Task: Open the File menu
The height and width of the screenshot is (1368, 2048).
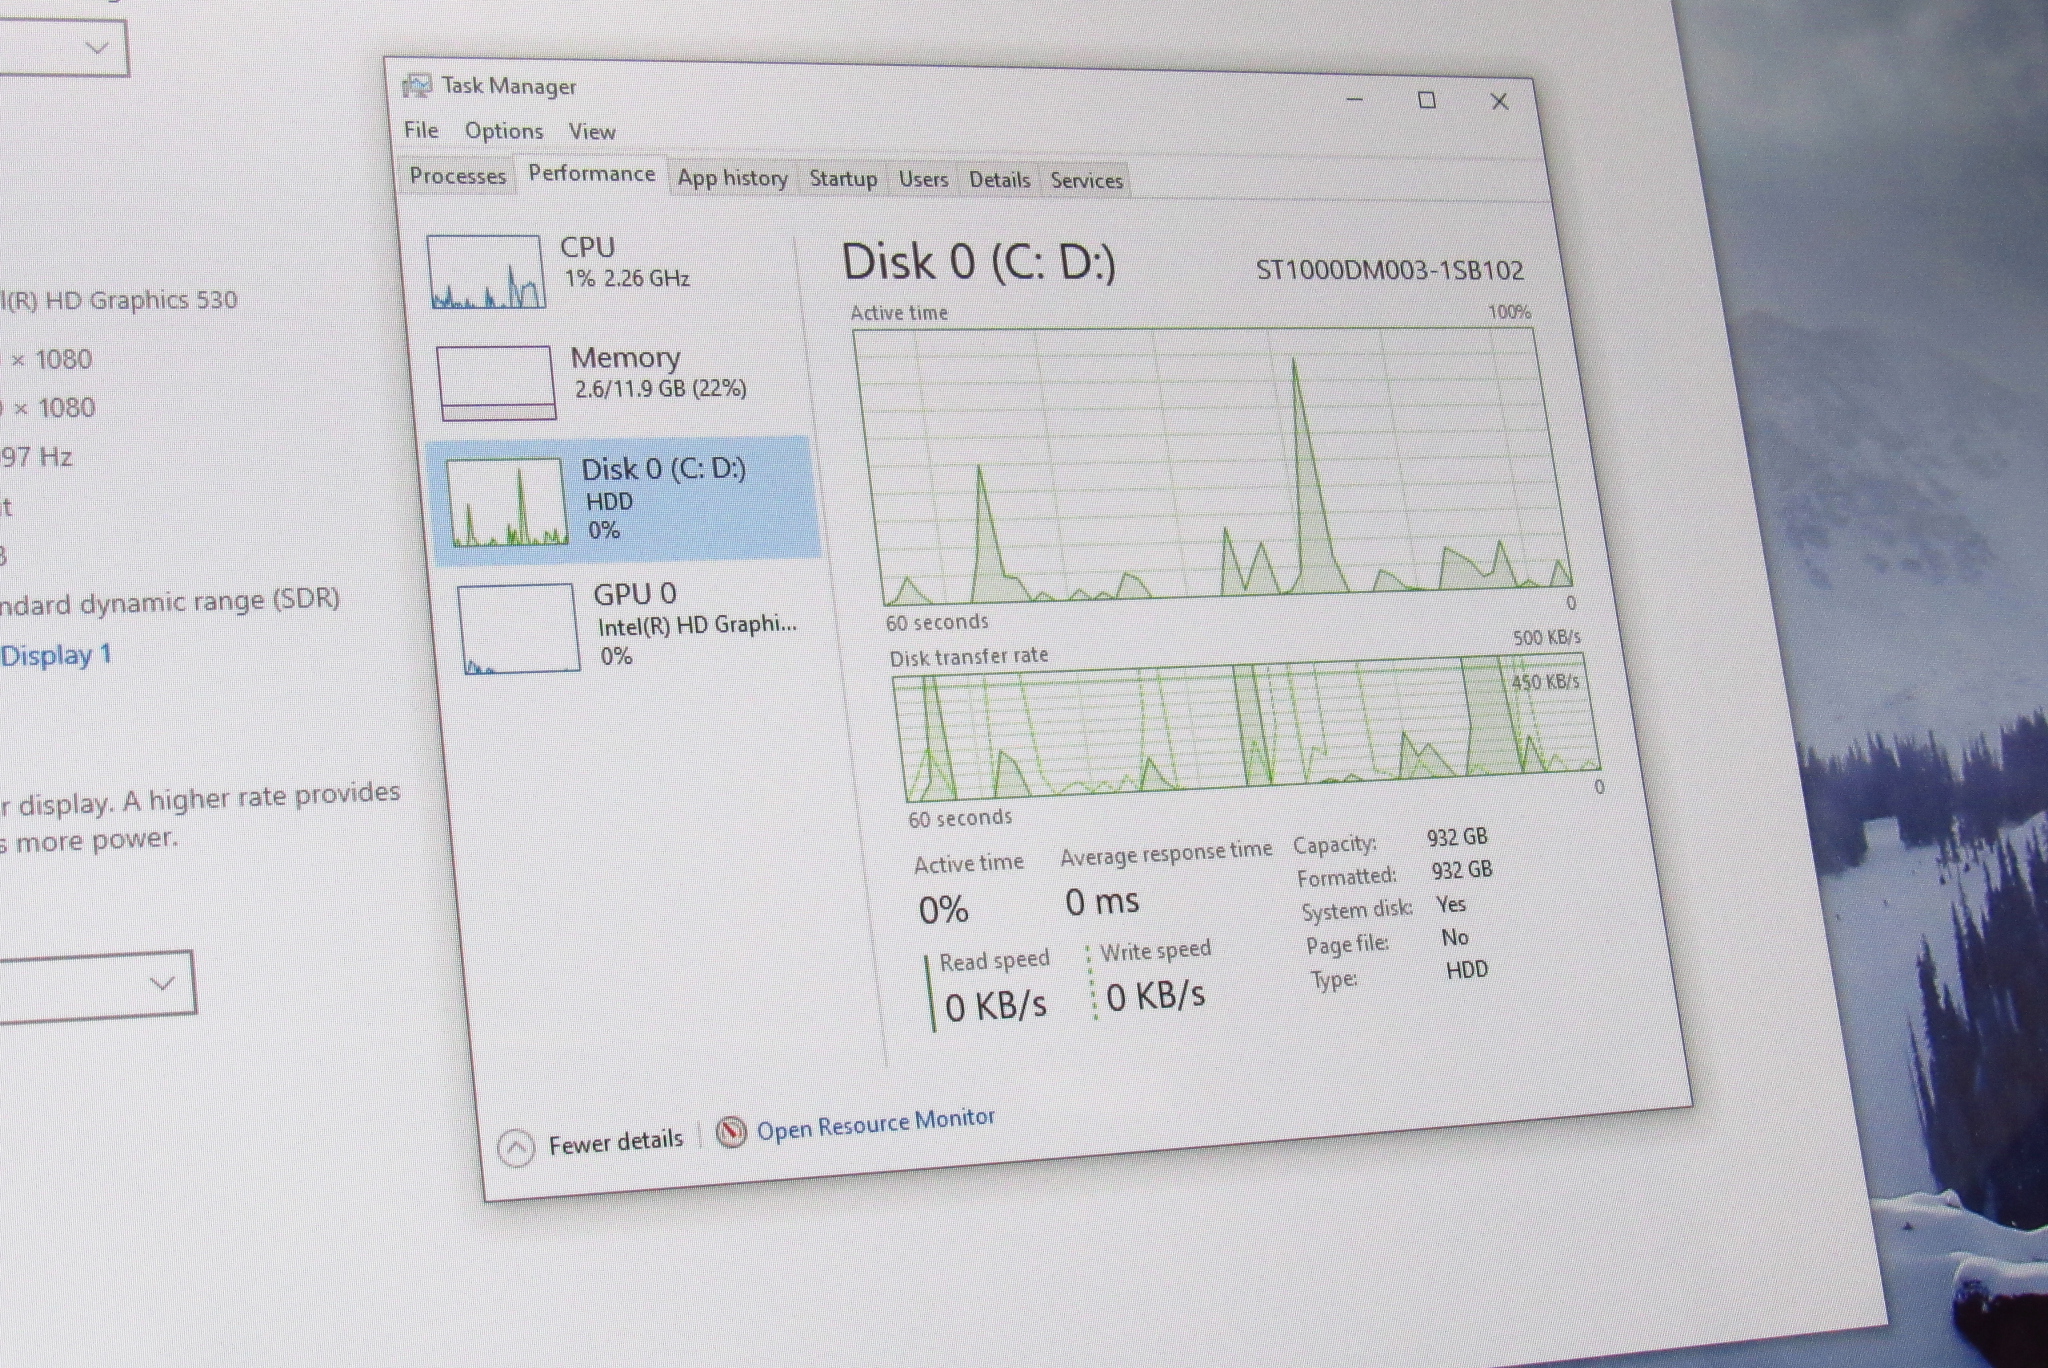Action: click(x=421, y=130)
